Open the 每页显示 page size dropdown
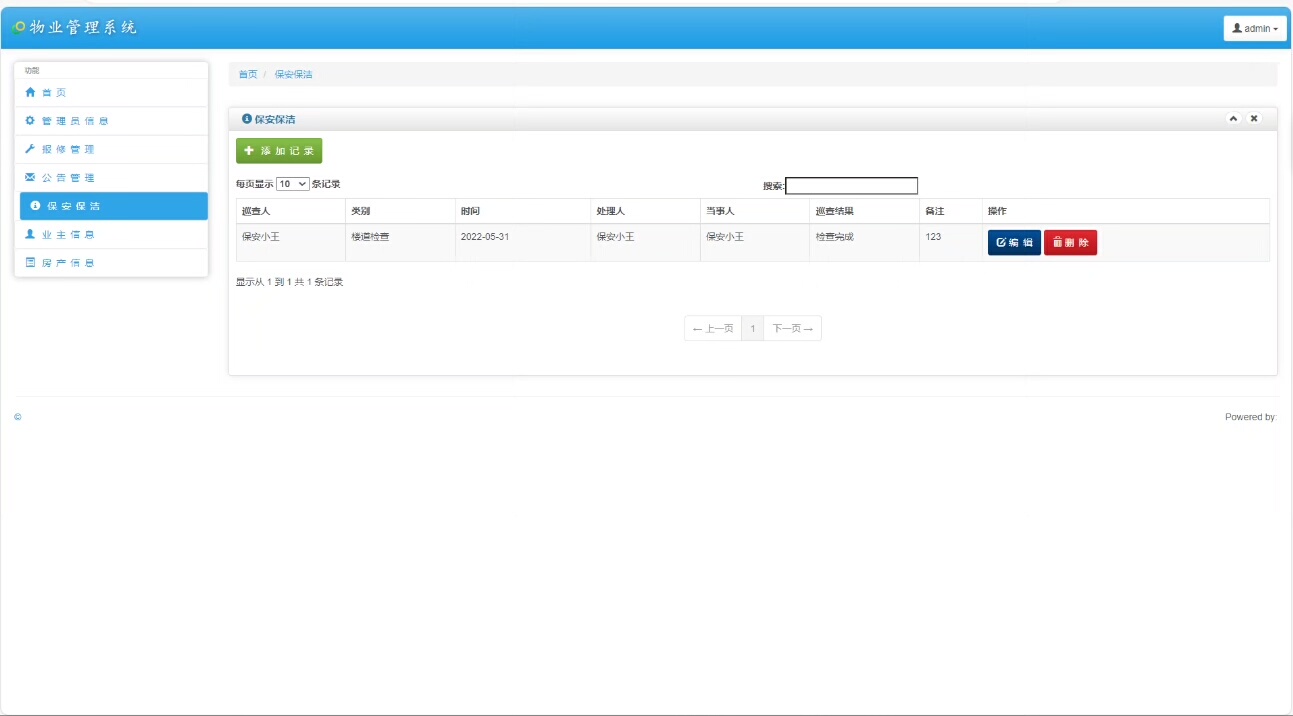Viewport: 1293px width, 716px height. pos(293,184)
